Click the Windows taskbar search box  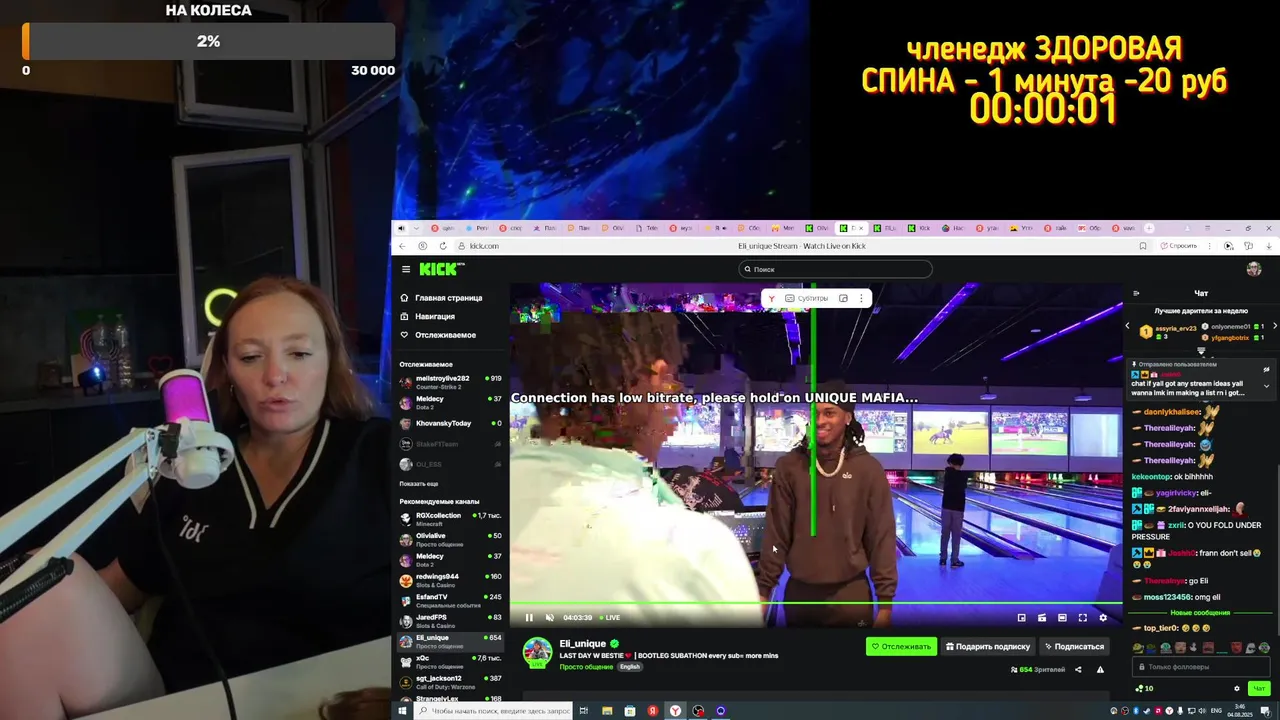tap(494, 711)
